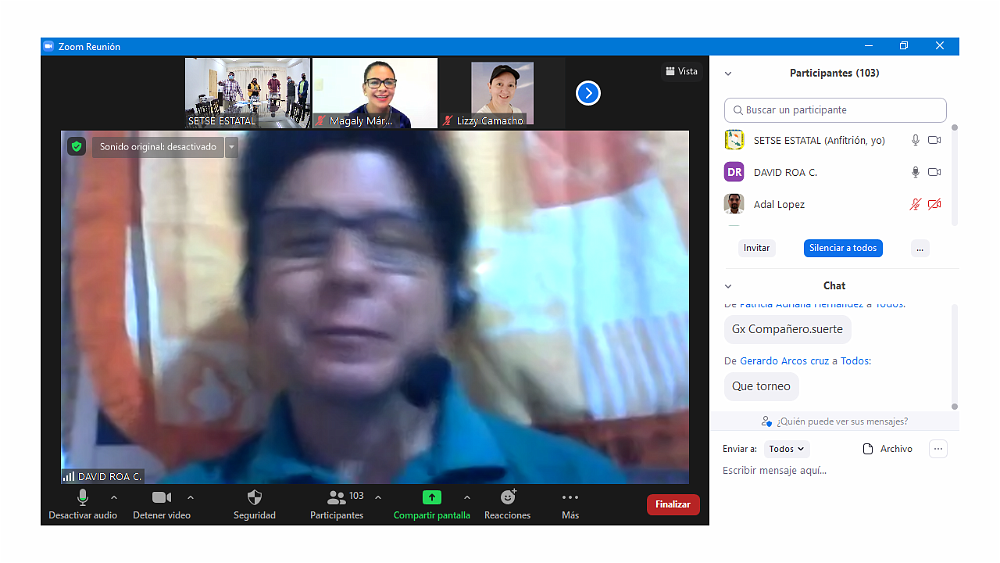Click the Participantes people icon
The height and width of the screenshot is (563, 1000).
[336, 497]
